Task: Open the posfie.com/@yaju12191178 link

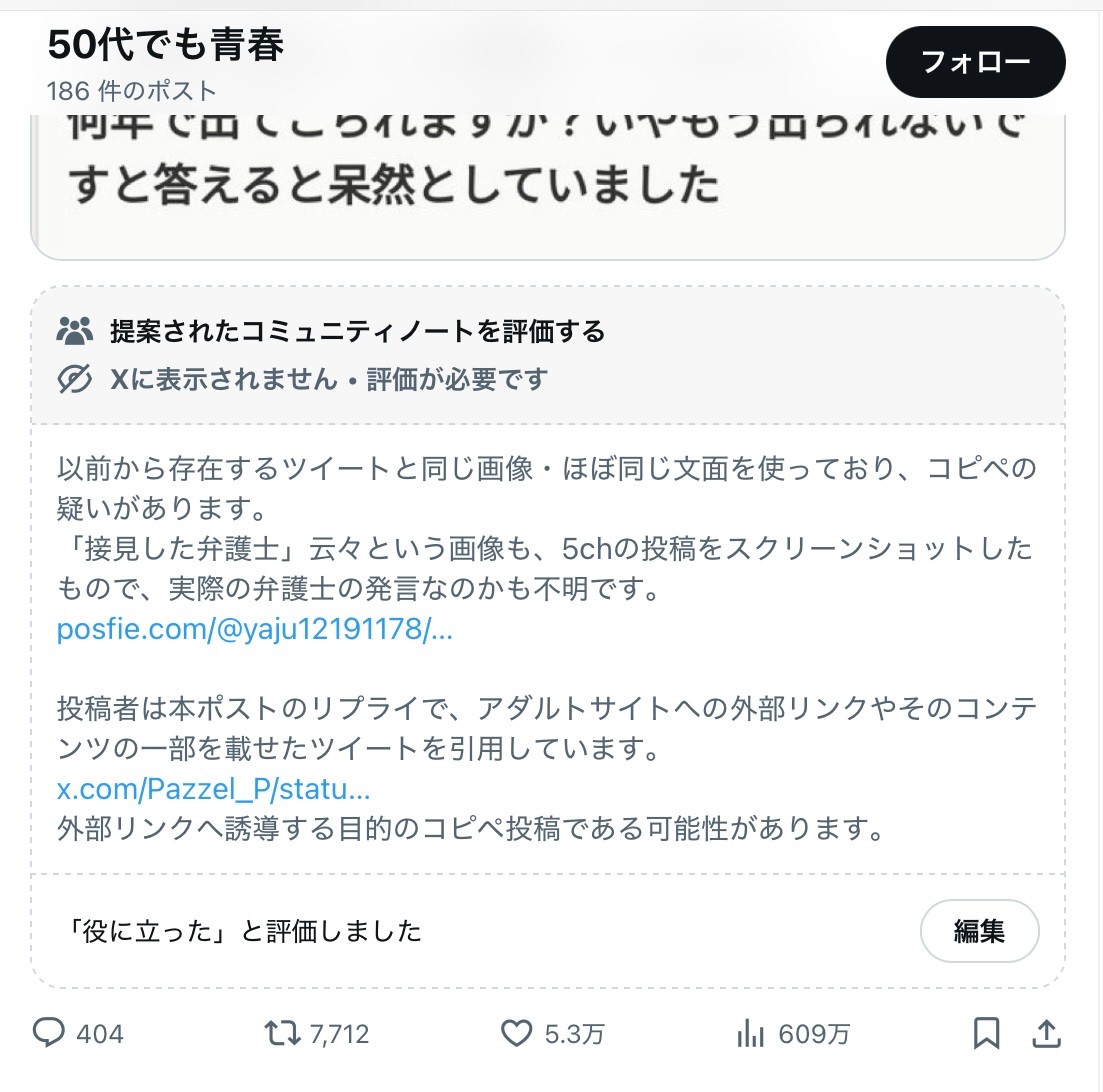Action: pyautogui.click(x=255, y=631)
